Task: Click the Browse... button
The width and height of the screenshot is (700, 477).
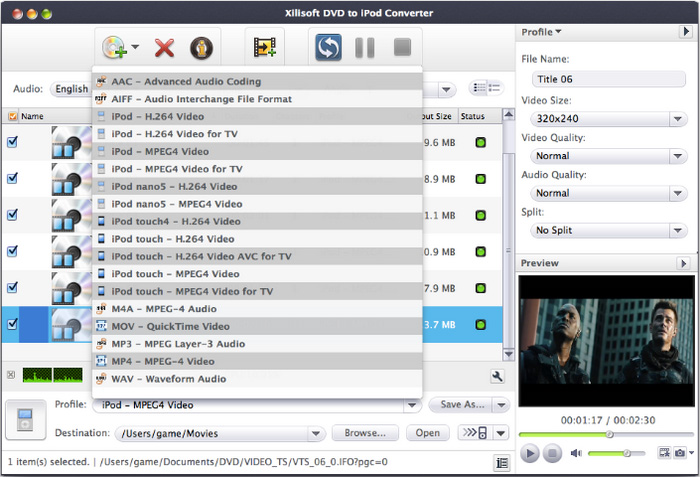Action: click(365, 433)
